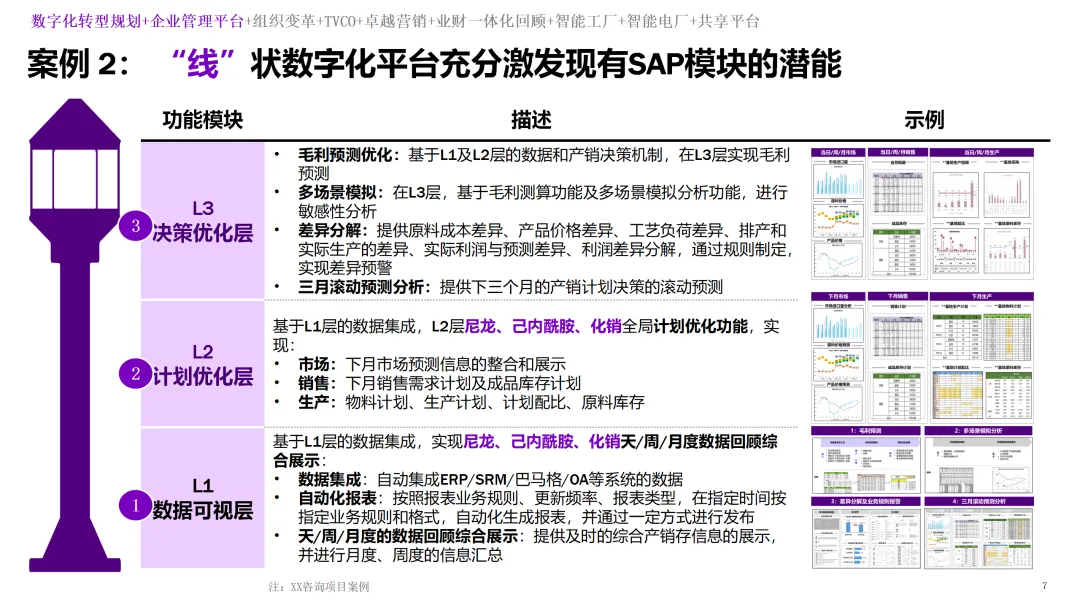
Task: Click the 毛利预测优化 bullet heading
Action: pyautogui.click(x=348, y=156)
